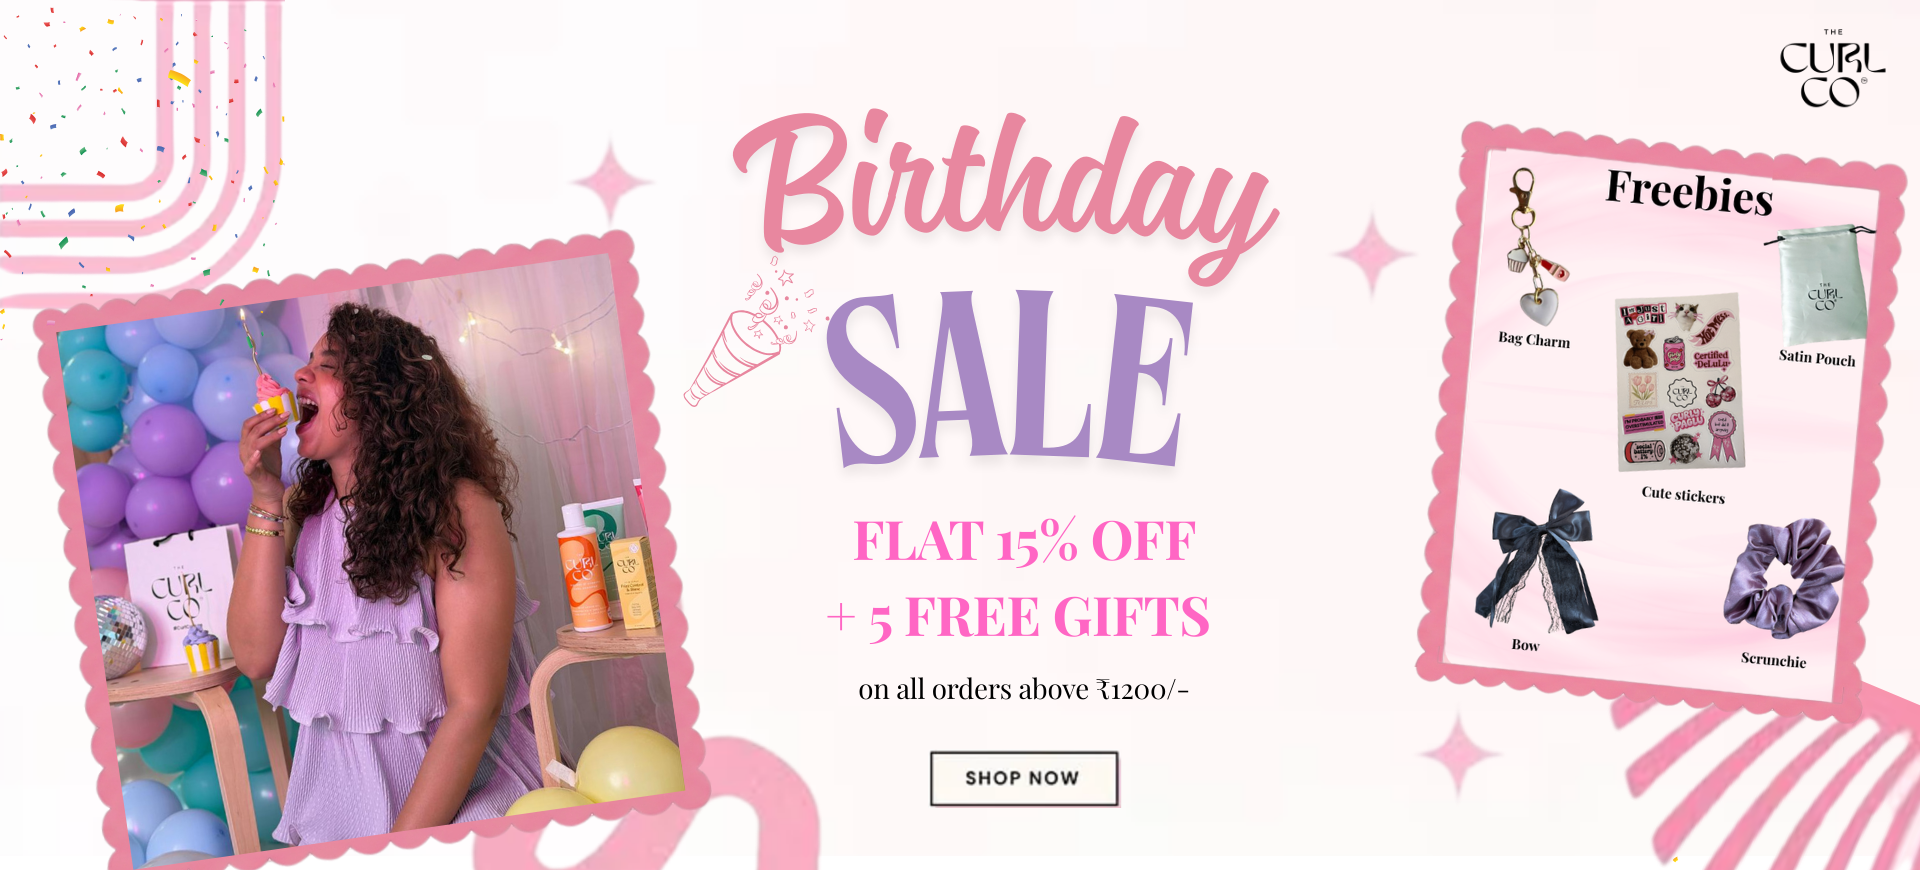Click the FLAT 15% OFF offer text
The width and height of the screenshot is (1920, 870).
[1024, 541]
